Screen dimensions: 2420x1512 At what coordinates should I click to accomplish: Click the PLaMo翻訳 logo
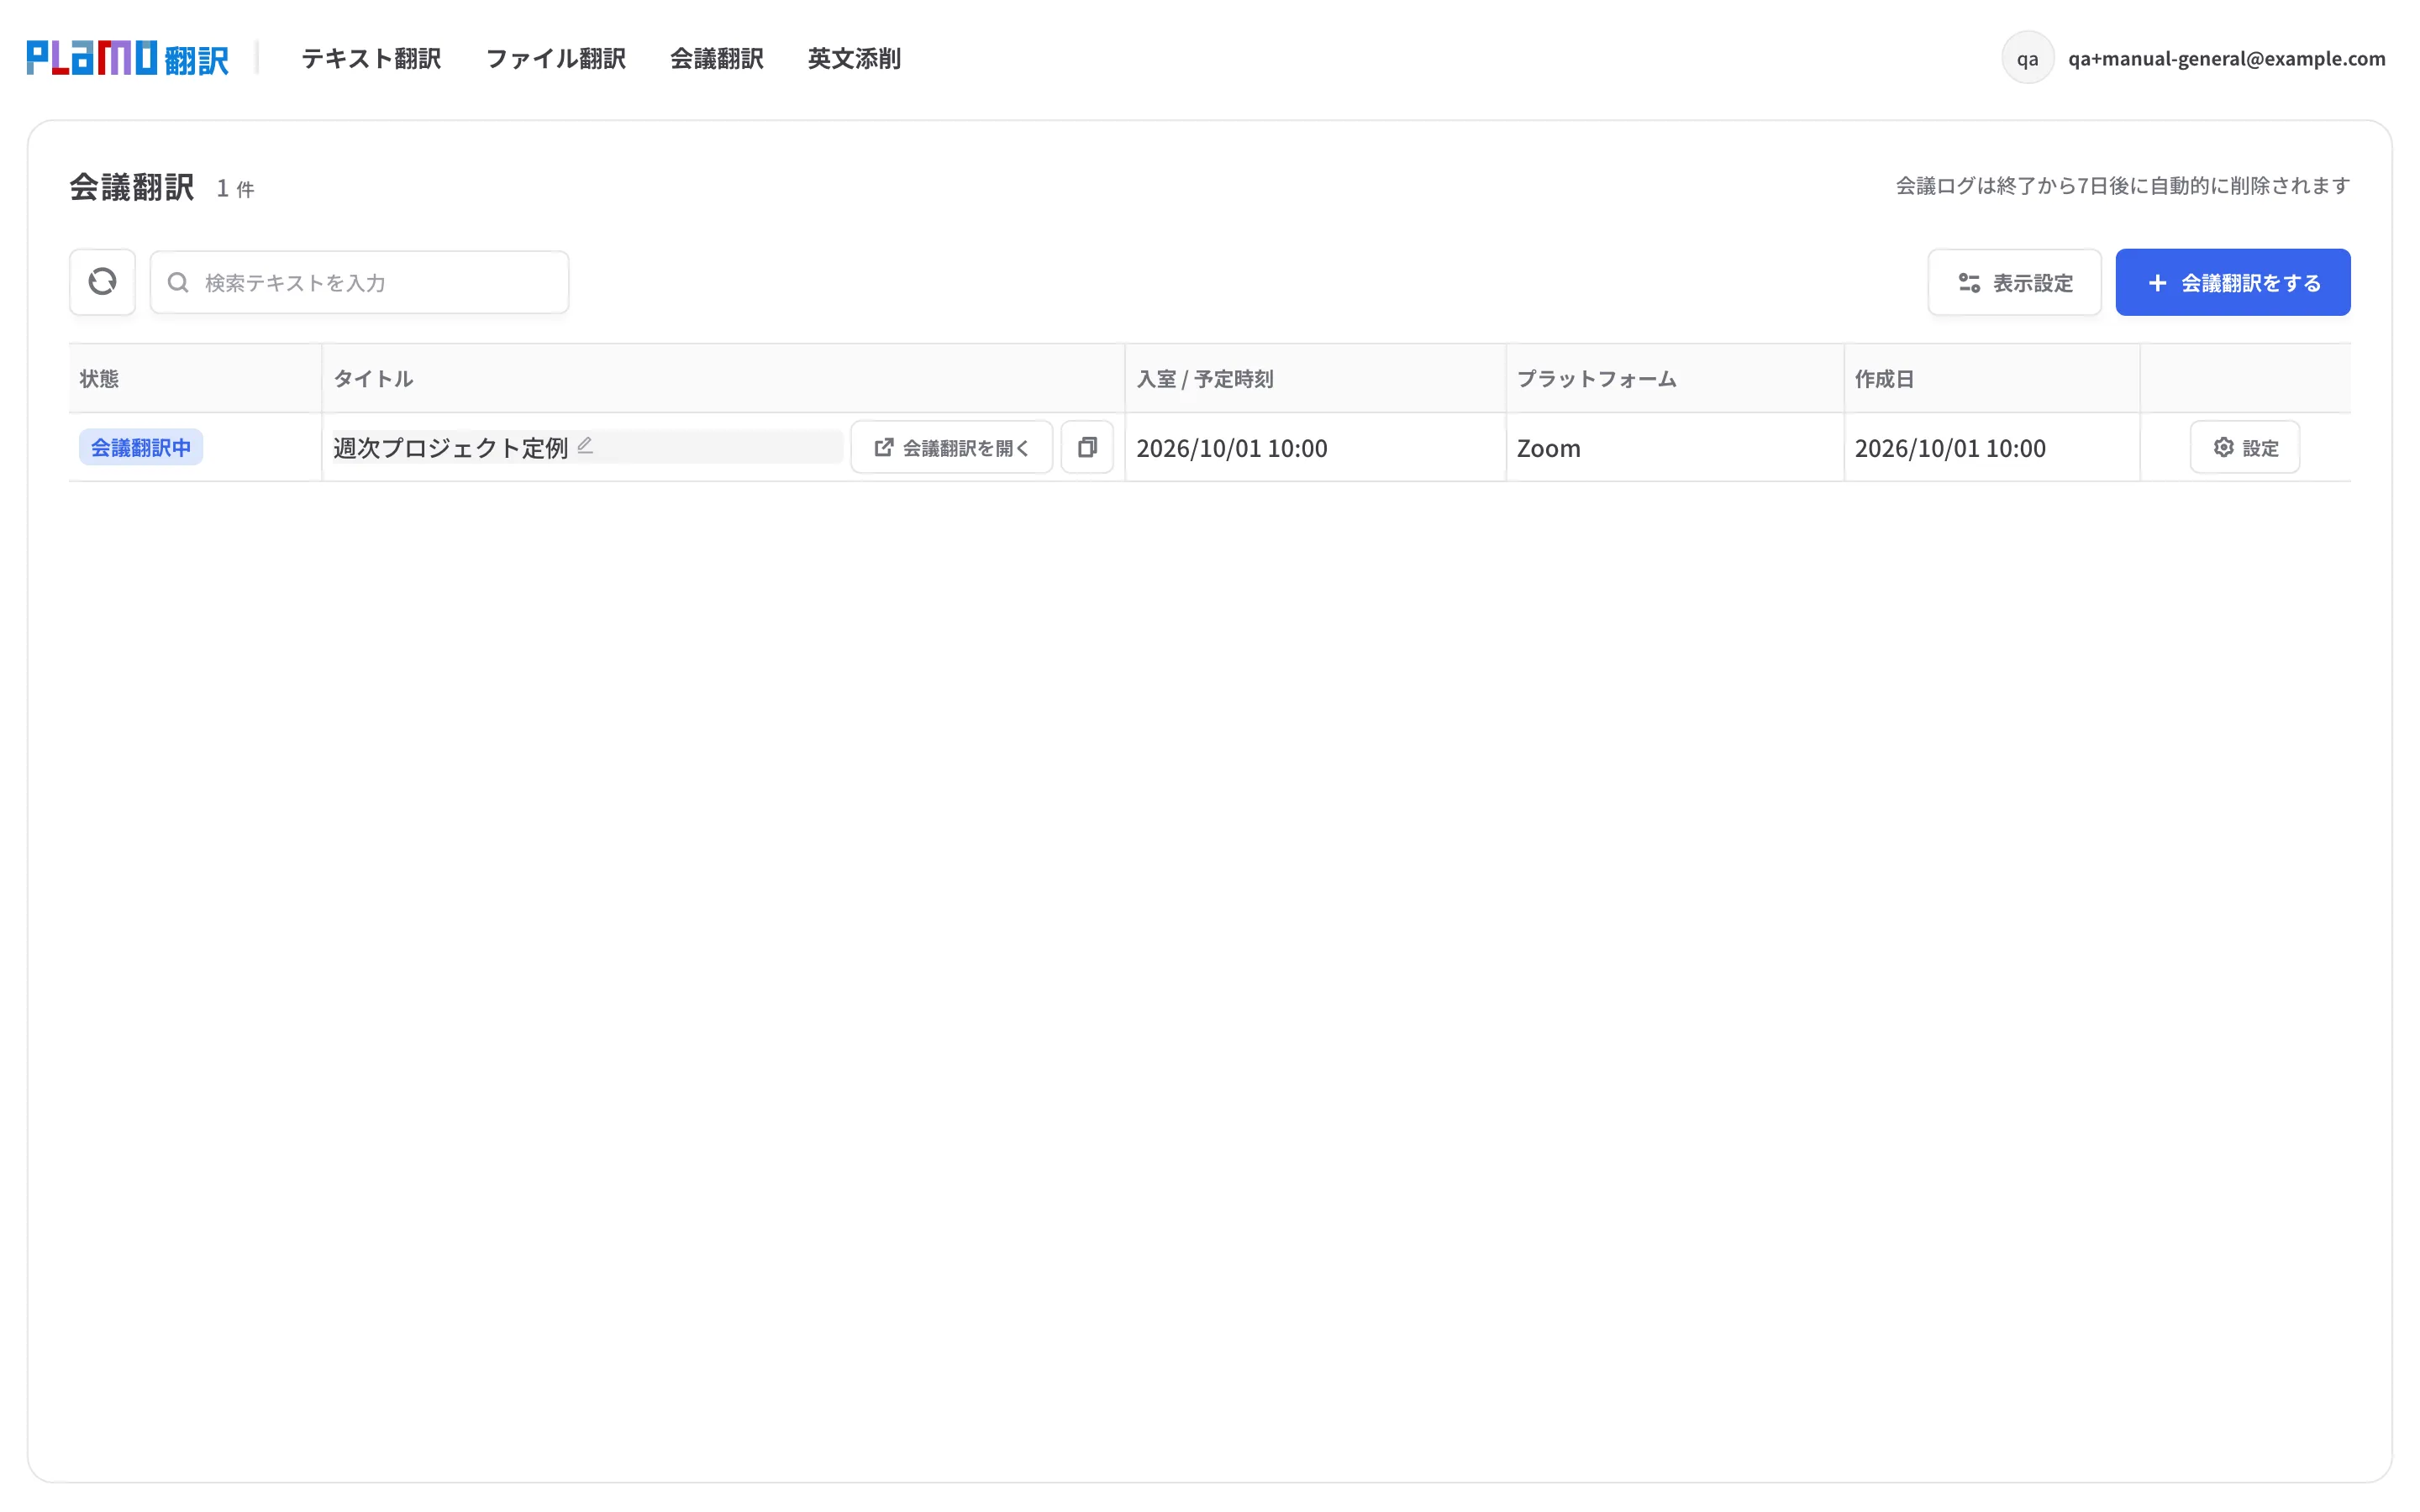pos(128,58)
